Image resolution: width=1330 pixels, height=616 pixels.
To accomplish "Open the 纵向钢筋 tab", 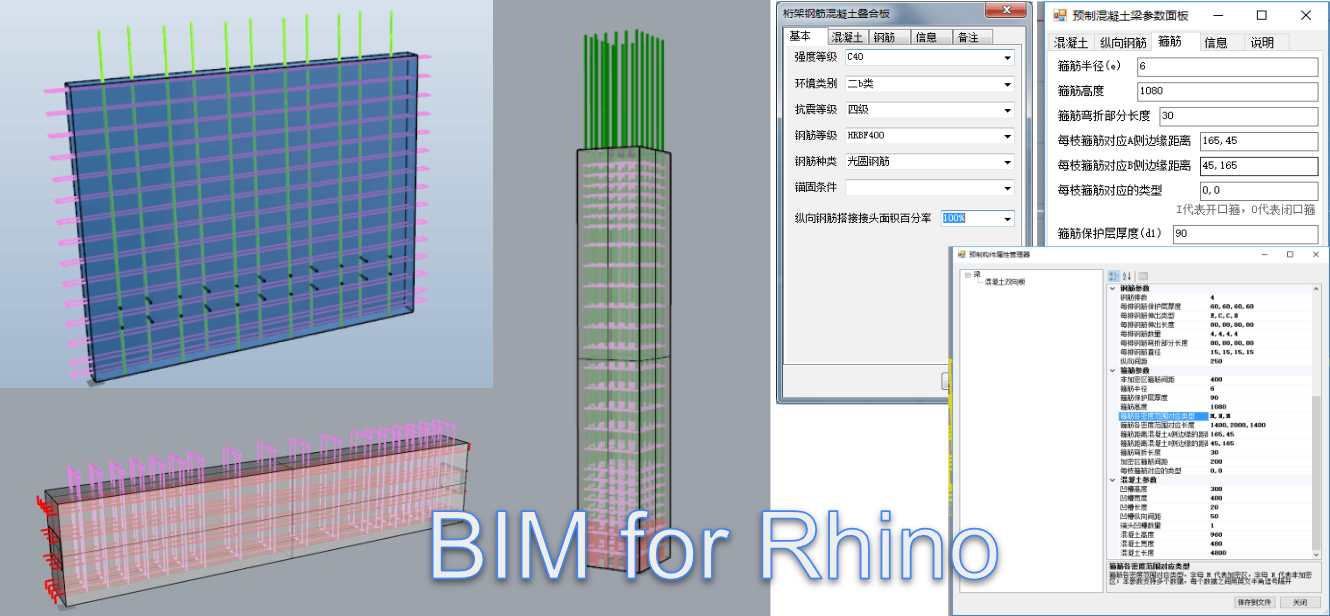I will (1122, 42).
